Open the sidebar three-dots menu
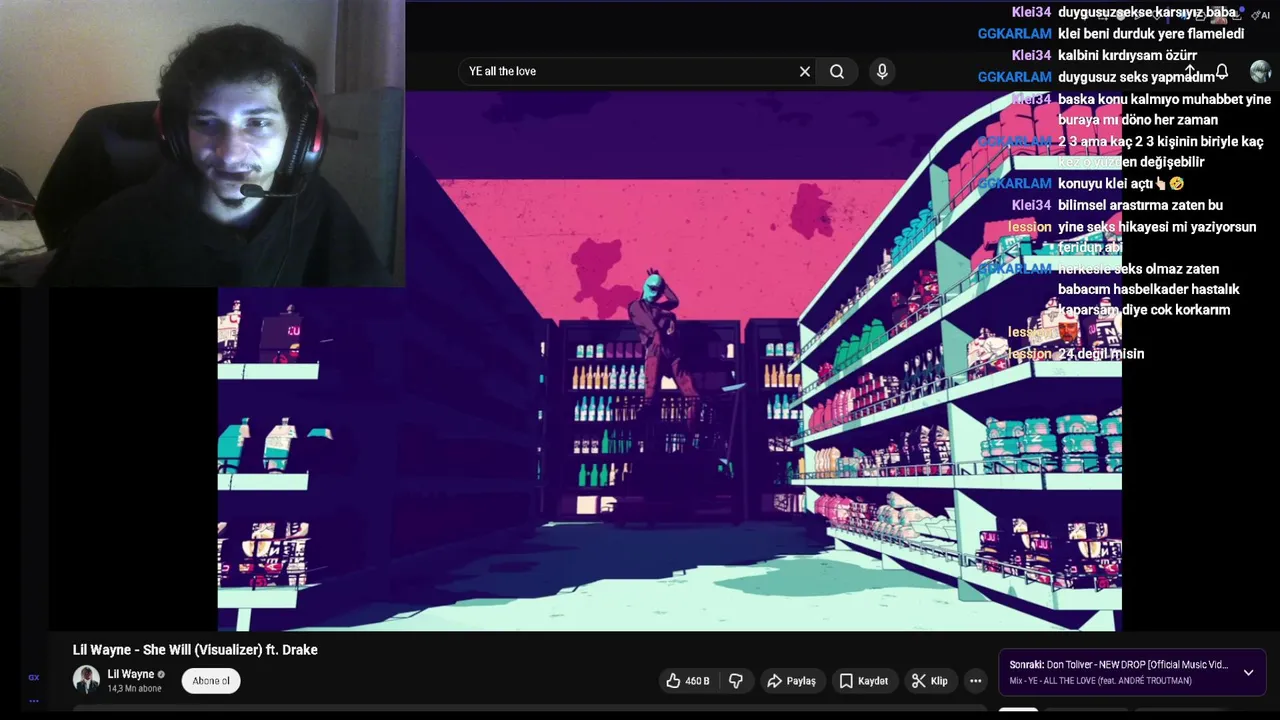The width and height of the screenshot is (1280, 720). (34, 701)
